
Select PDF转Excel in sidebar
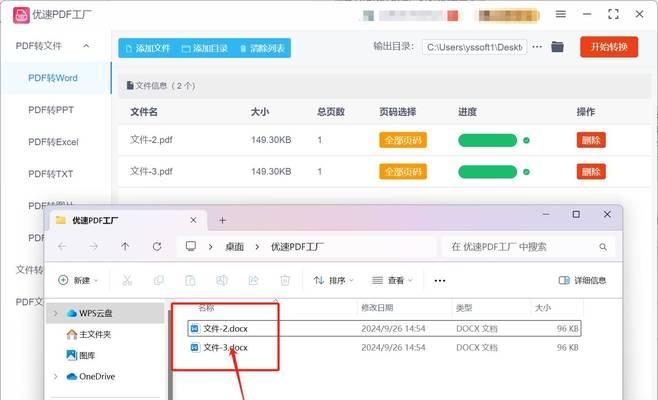pyautogui.click(x=53, y=142)
